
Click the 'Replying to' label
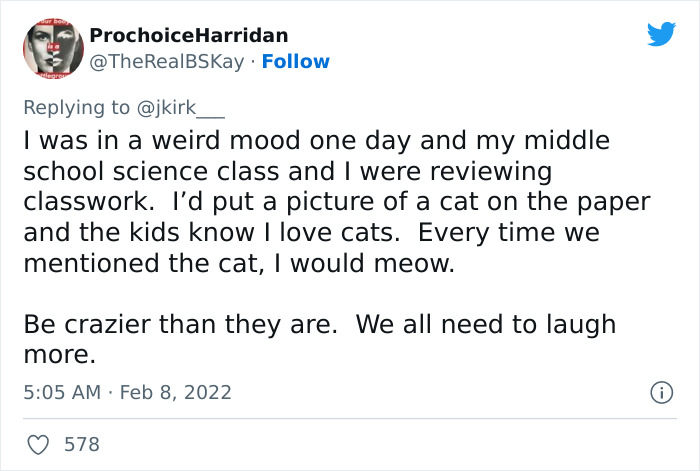pyautogui.click(x=76, y=108)
